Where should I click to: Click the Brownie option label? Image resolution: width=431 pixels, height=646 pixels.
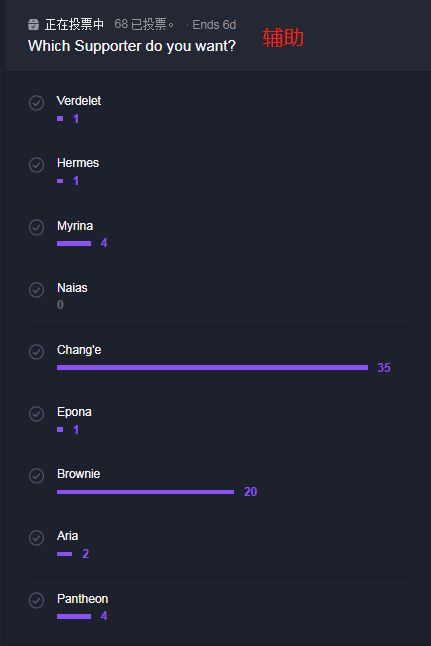79,474
